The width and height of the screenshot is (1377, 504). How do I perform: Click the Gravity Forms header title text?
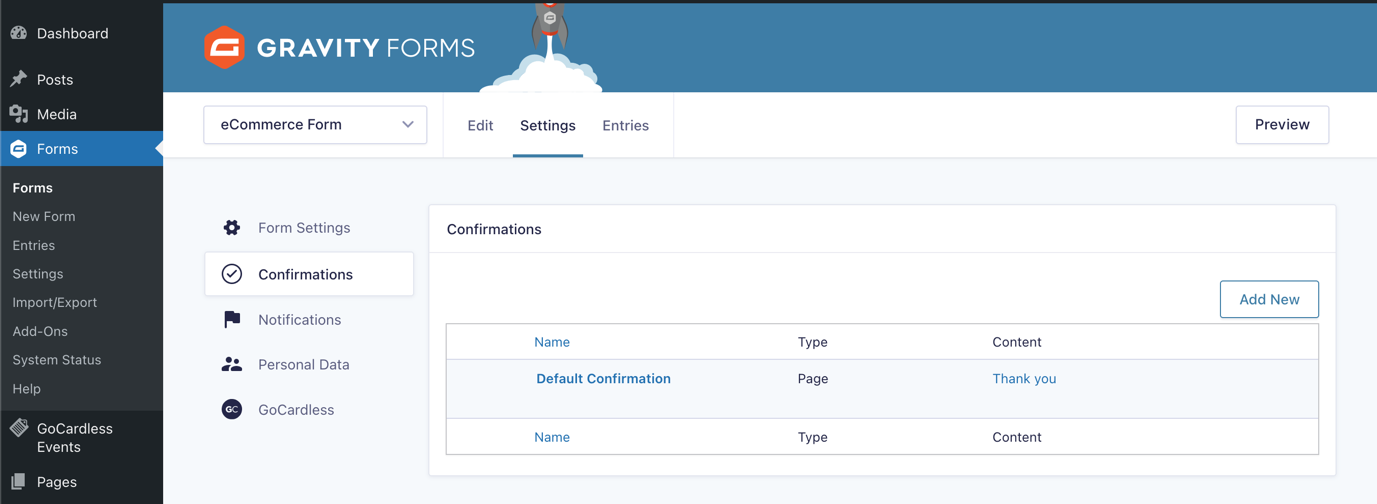pos(366,48)
